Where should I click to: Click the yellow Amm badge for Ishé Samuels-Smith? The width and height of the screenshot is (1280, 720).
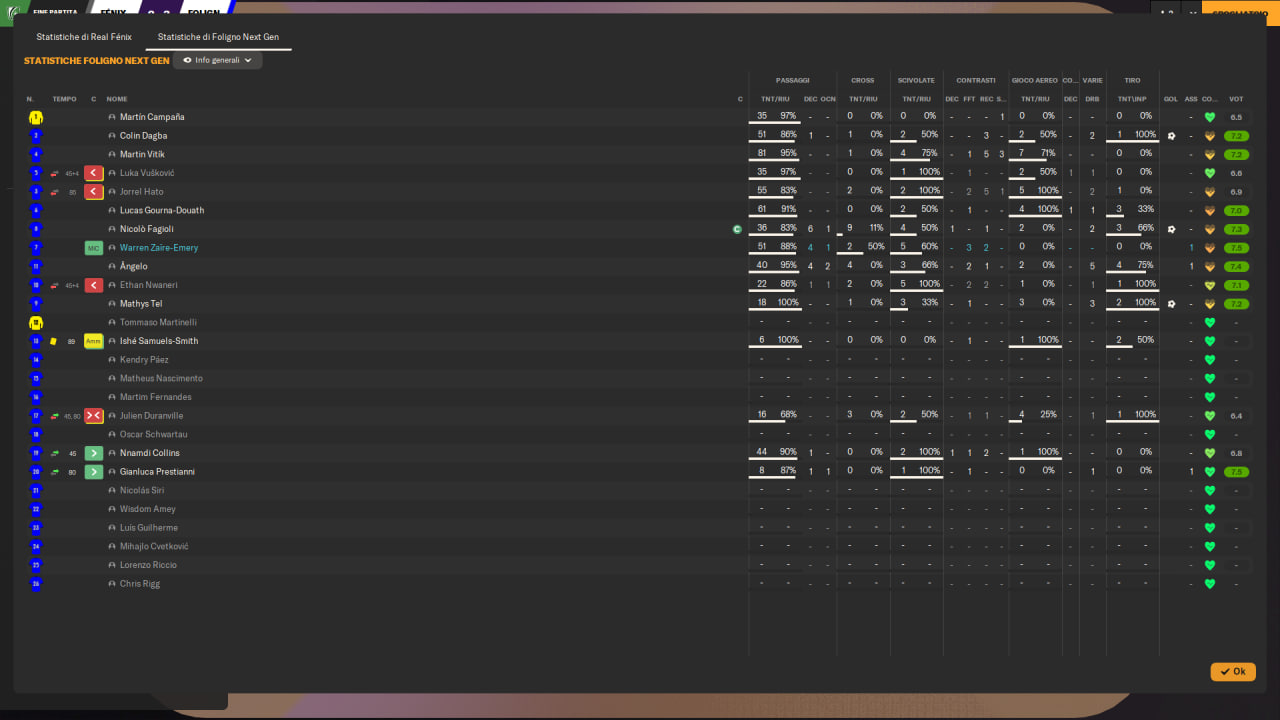pyautogui.click(x=94, y=341)
